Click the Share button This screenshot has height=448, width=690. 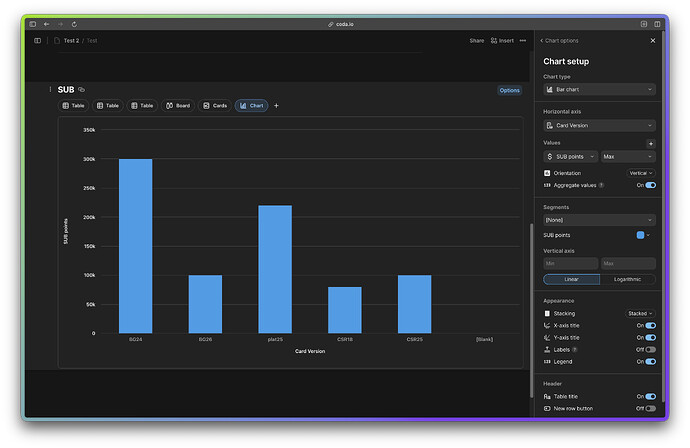coord(477,41)
